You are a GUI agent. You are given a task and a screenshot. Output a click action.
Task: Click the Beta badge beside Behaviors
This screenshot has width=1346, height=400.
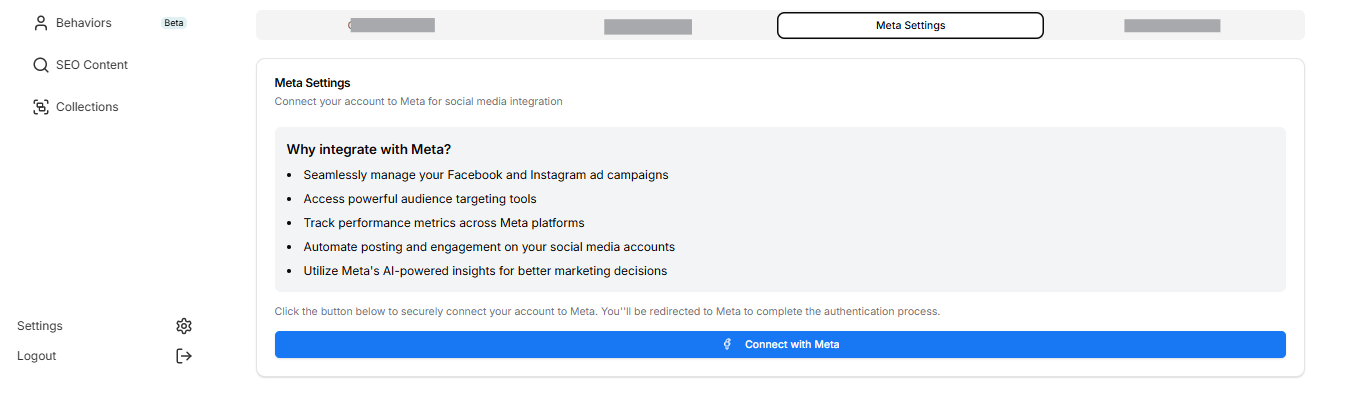point(174,23)
